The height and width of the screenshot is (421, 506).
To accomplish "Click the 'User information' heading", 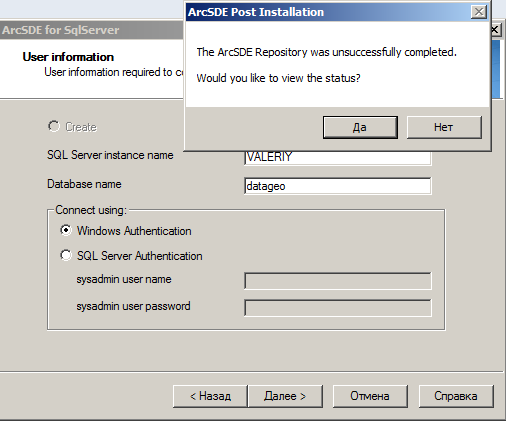I will pyautogui.click(x=68, y=57).
